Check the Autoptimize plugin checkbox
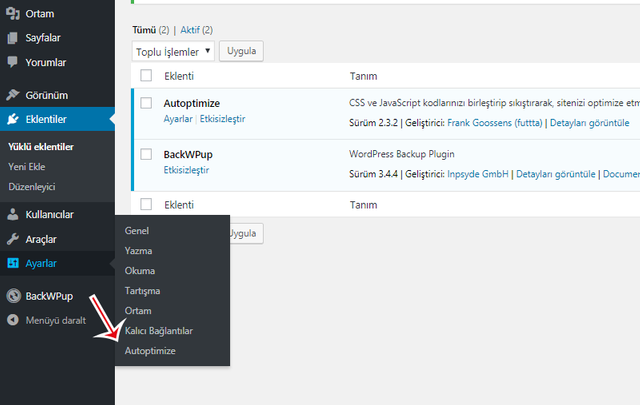The width and height of the screenshot is (640, 405). (146, 103)
